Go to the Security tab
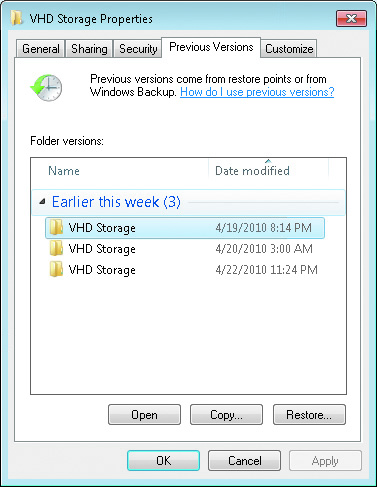Viewport: 377px width, 487px height. [x=138, y=49]
